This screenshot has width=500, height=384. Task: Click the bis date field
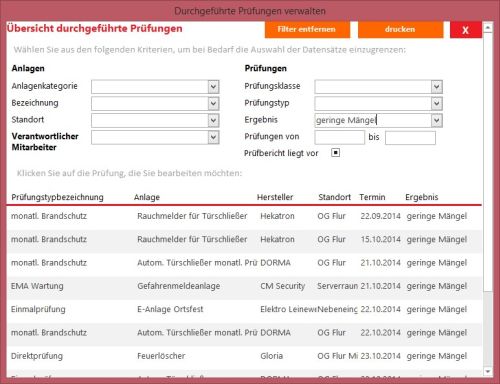410,138
